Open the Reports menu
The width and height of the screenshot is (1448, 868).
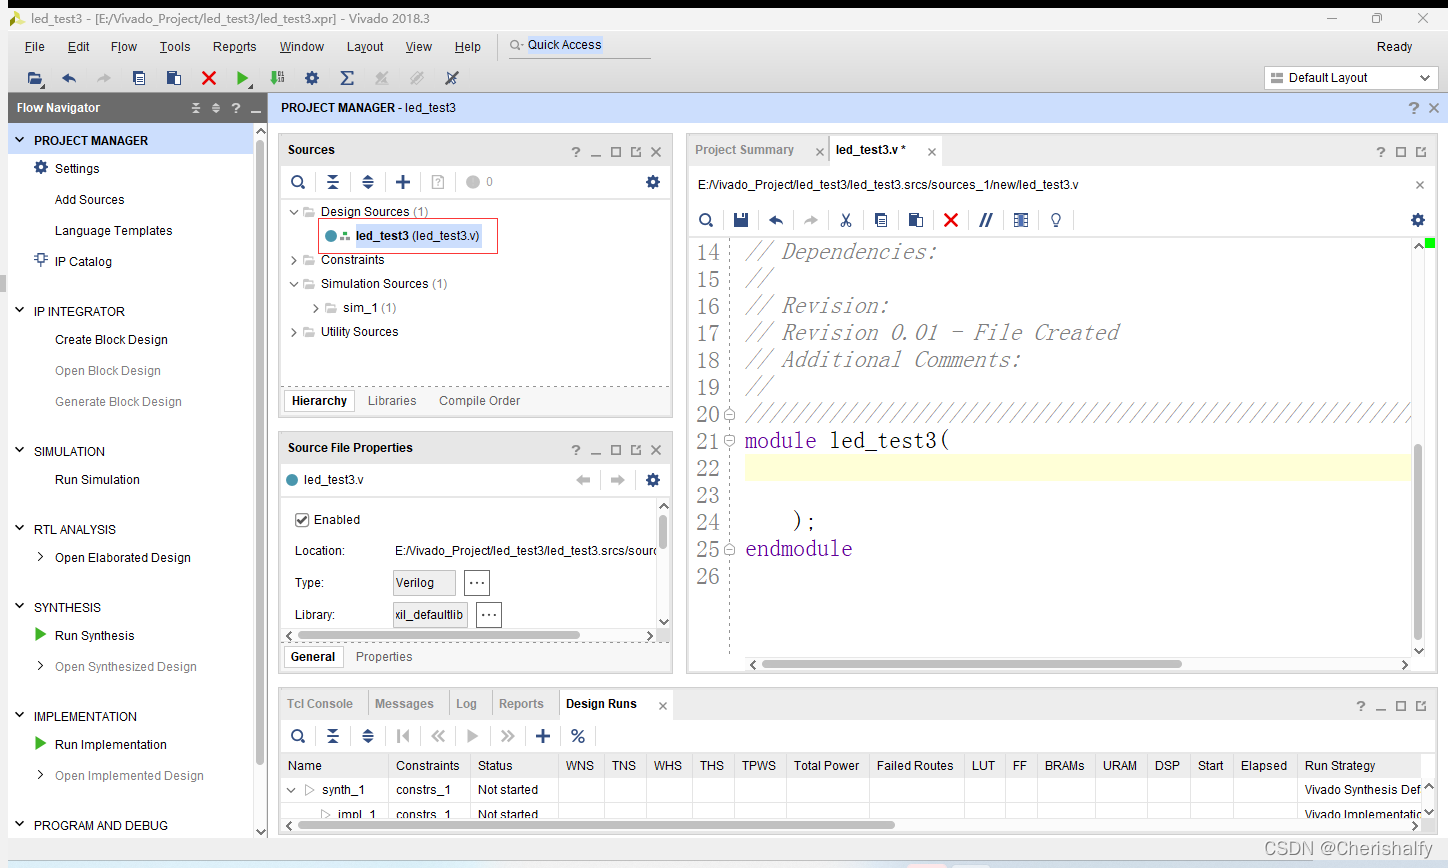coord(235,47)
